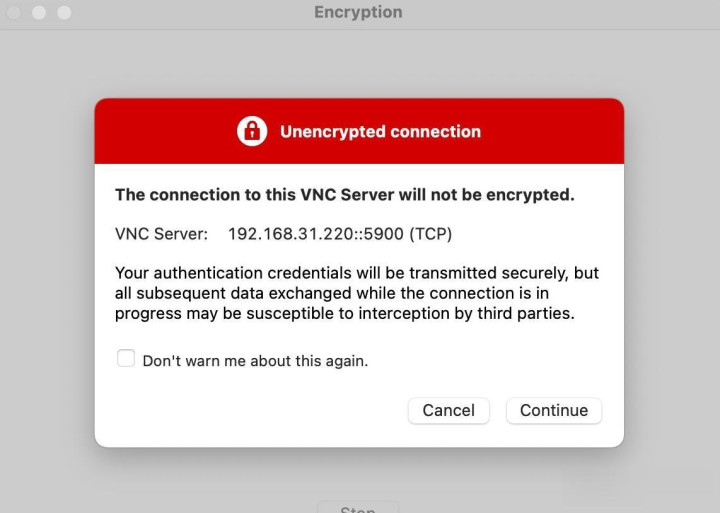
Task: Click the paragraph about authentication credentials
Action: click(x=357, y=293)
